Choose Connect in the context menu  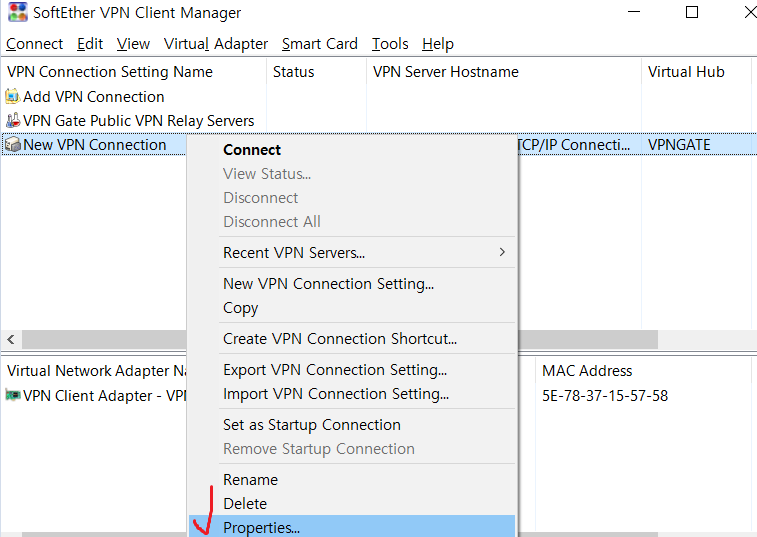(351, 150)
